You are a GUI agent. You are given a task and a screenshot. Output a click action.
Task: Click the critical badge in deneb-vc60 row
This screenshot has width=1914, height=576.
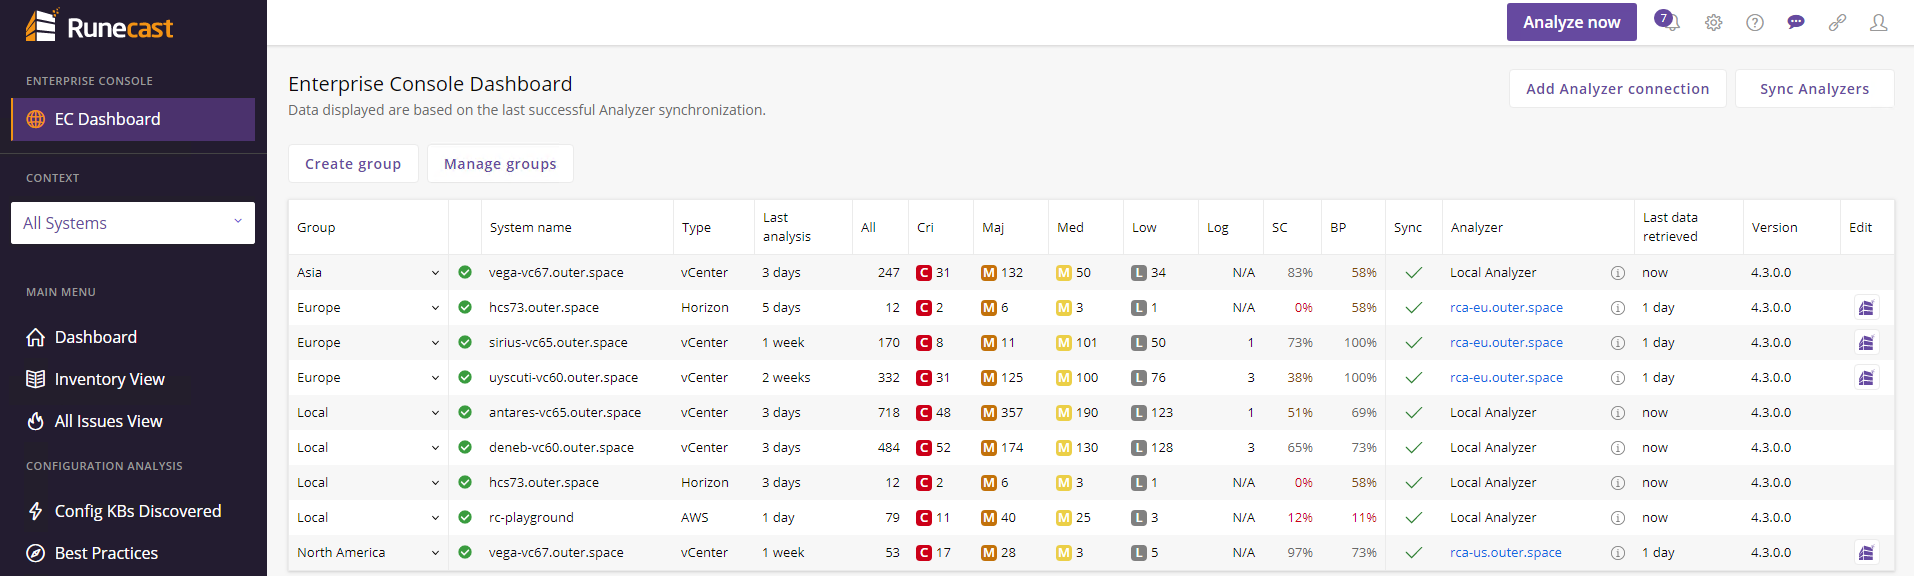tap(924, 448)
